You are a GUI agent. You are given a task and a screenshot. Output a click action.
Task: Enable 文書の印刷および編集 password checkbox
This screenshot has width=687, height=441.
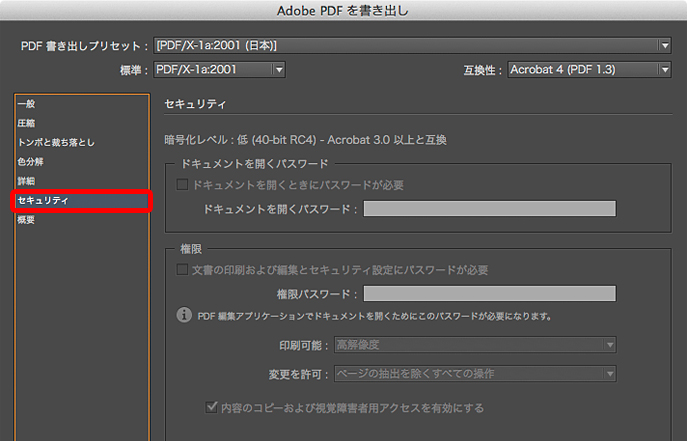(x=182, y=269)
